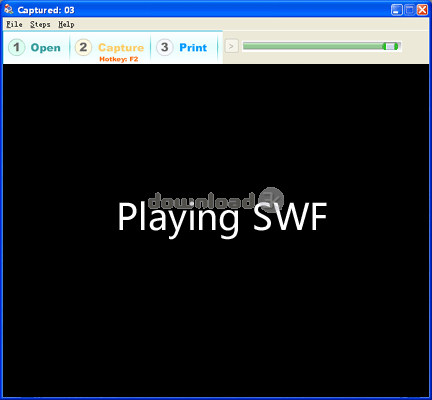432x400 pixels.
Task: Select the Open step label
Action: [46, 48]
